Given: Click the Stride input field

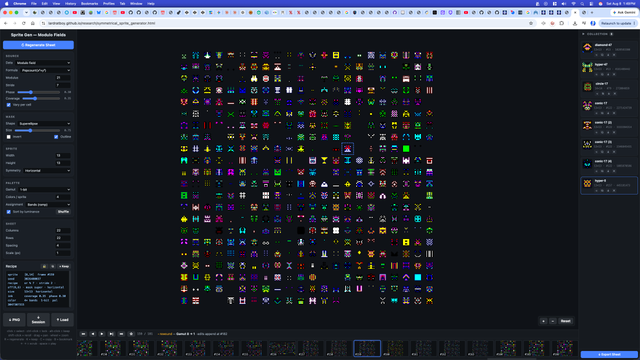Looking at the screenshot, I should [63, 85].
